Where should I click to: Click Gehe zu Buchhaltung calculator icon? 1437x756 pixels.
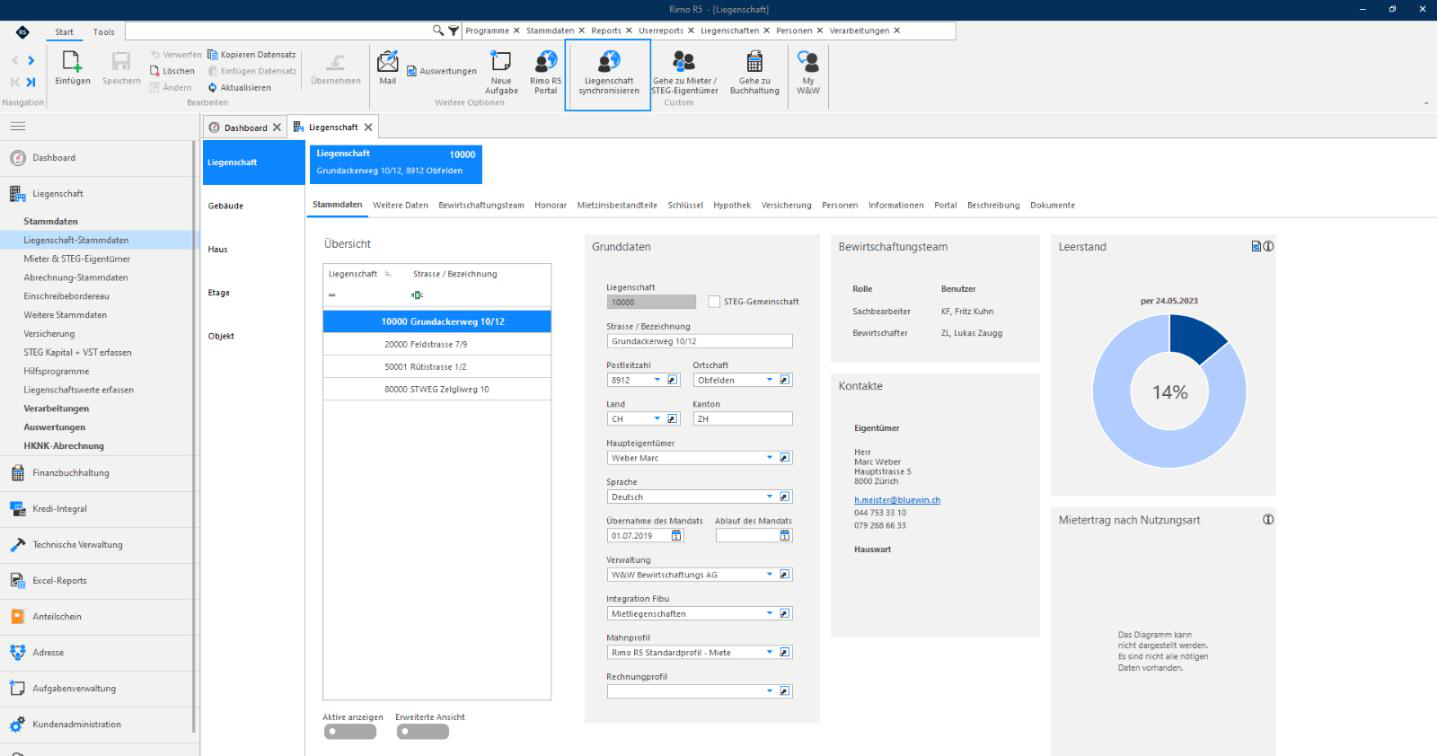click(x=755, y=62)
